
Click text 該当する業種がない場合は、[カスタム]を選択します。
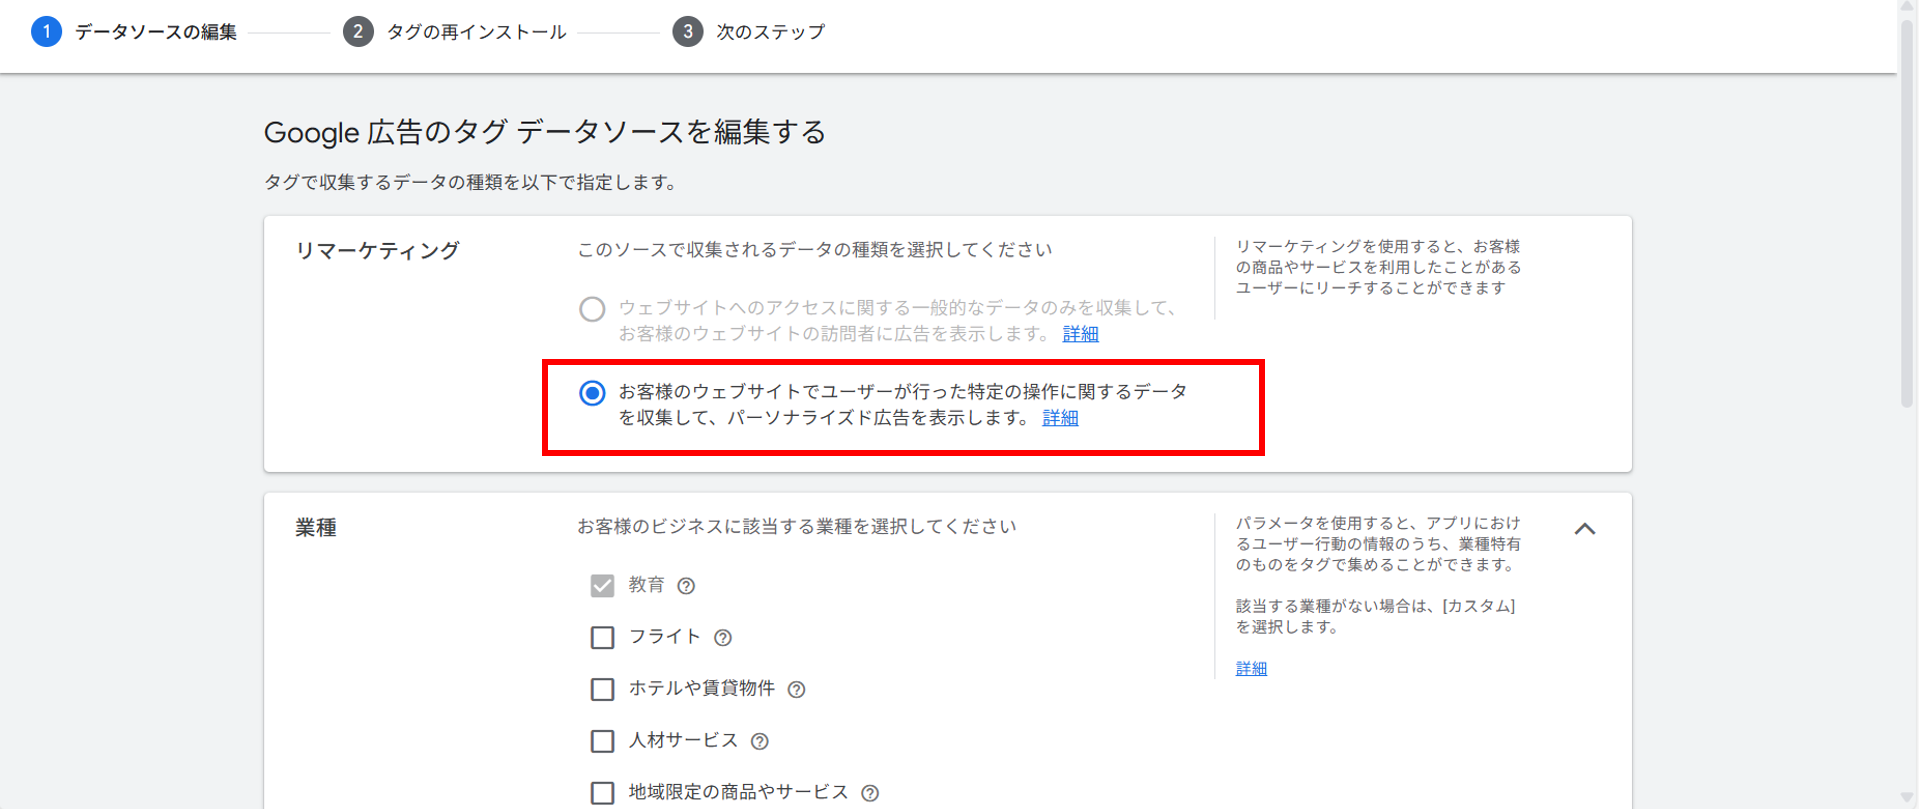[1376, 617]
